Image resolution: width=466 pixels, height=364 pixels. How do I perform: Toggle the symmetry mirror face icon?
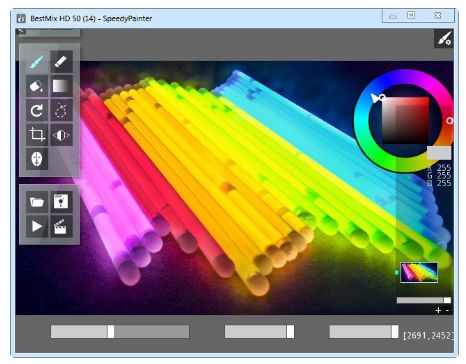coord(37,159)
